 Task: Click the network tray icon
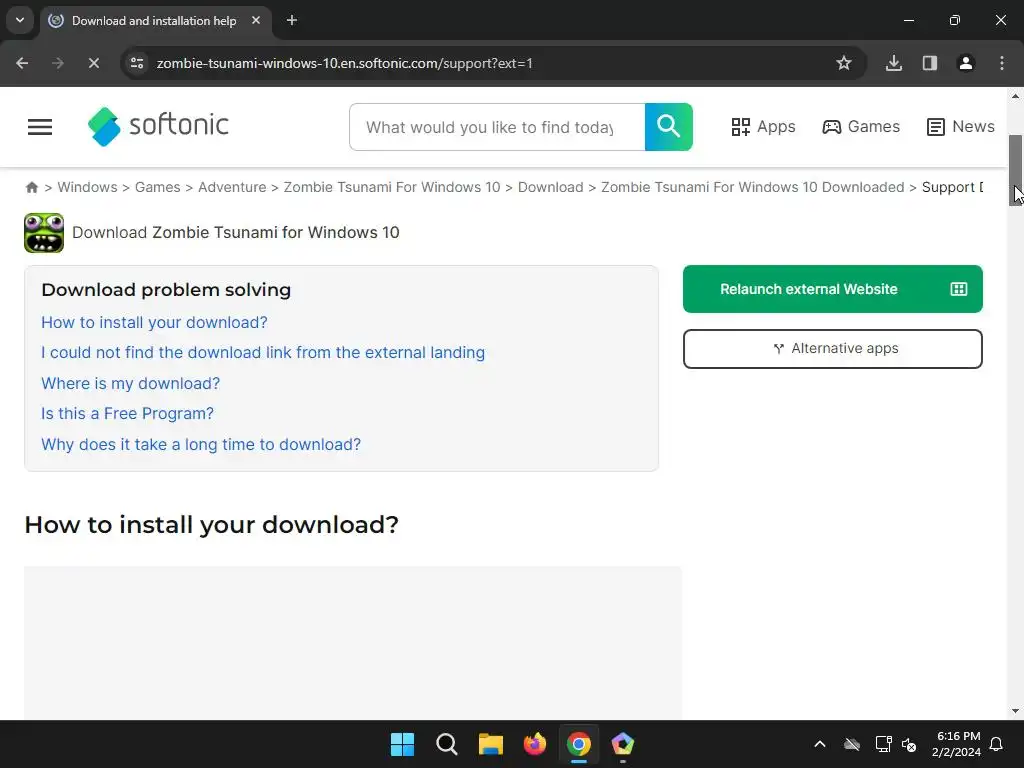(x=884, y=744)
